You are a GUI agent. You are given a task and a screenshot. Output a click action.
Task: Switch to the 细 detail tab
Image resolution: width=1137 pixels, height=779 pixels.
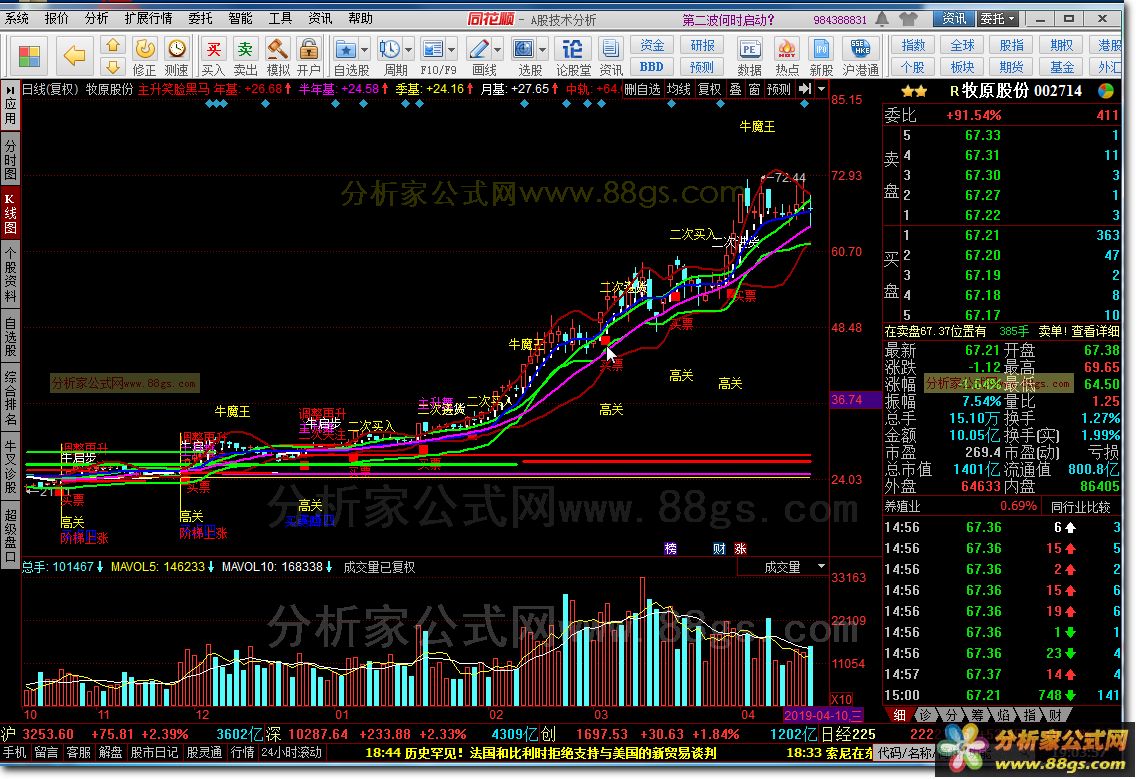pos(899,715)
